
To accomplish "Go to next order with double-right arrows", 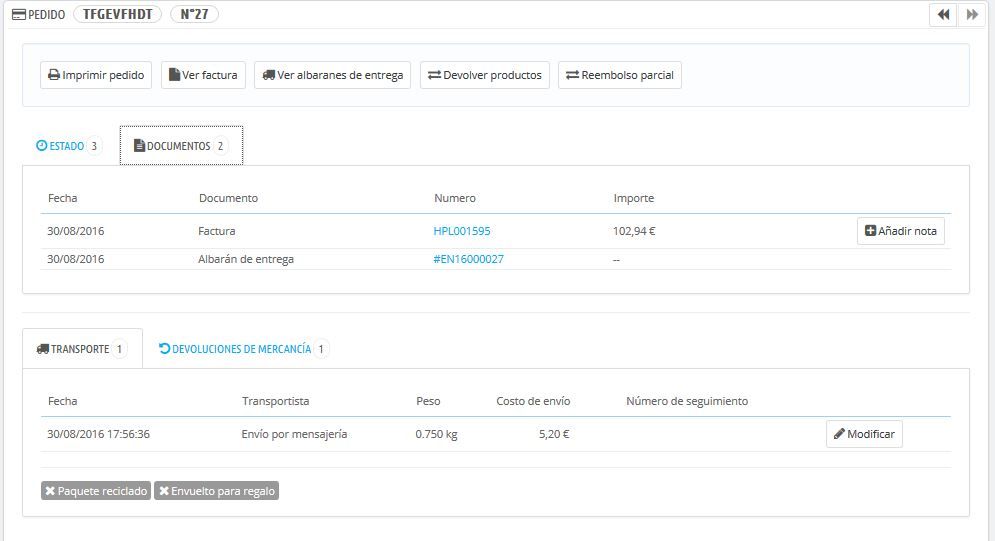I will pyautogui.click(x=972, y=14).
